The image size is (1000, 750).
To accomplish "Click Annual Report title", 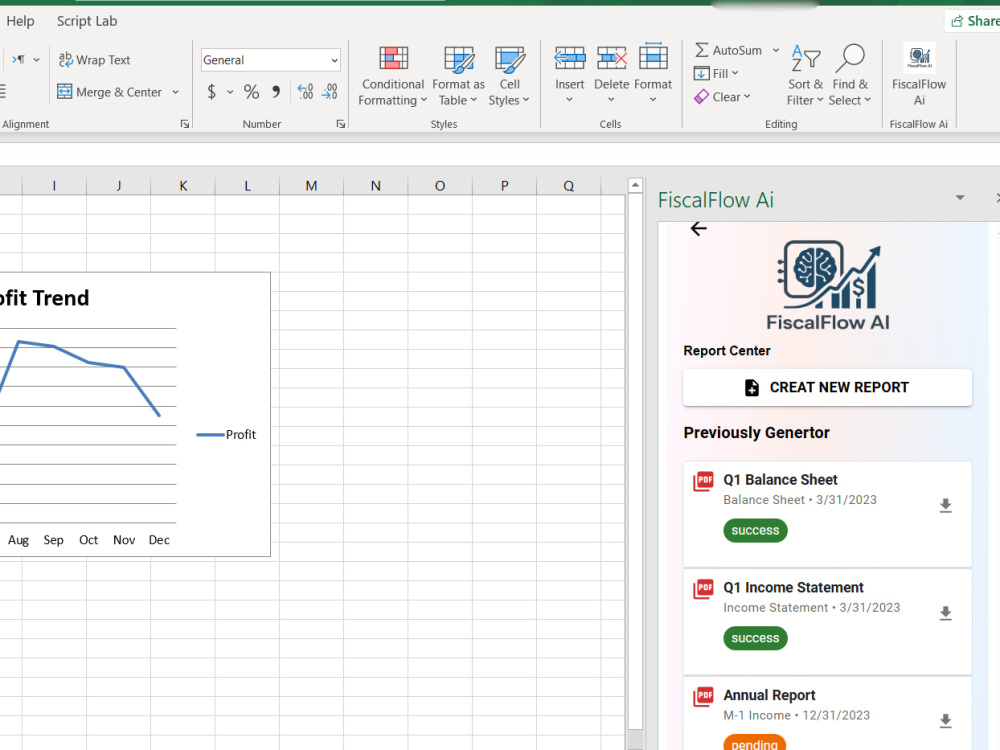I will (769, 695).
